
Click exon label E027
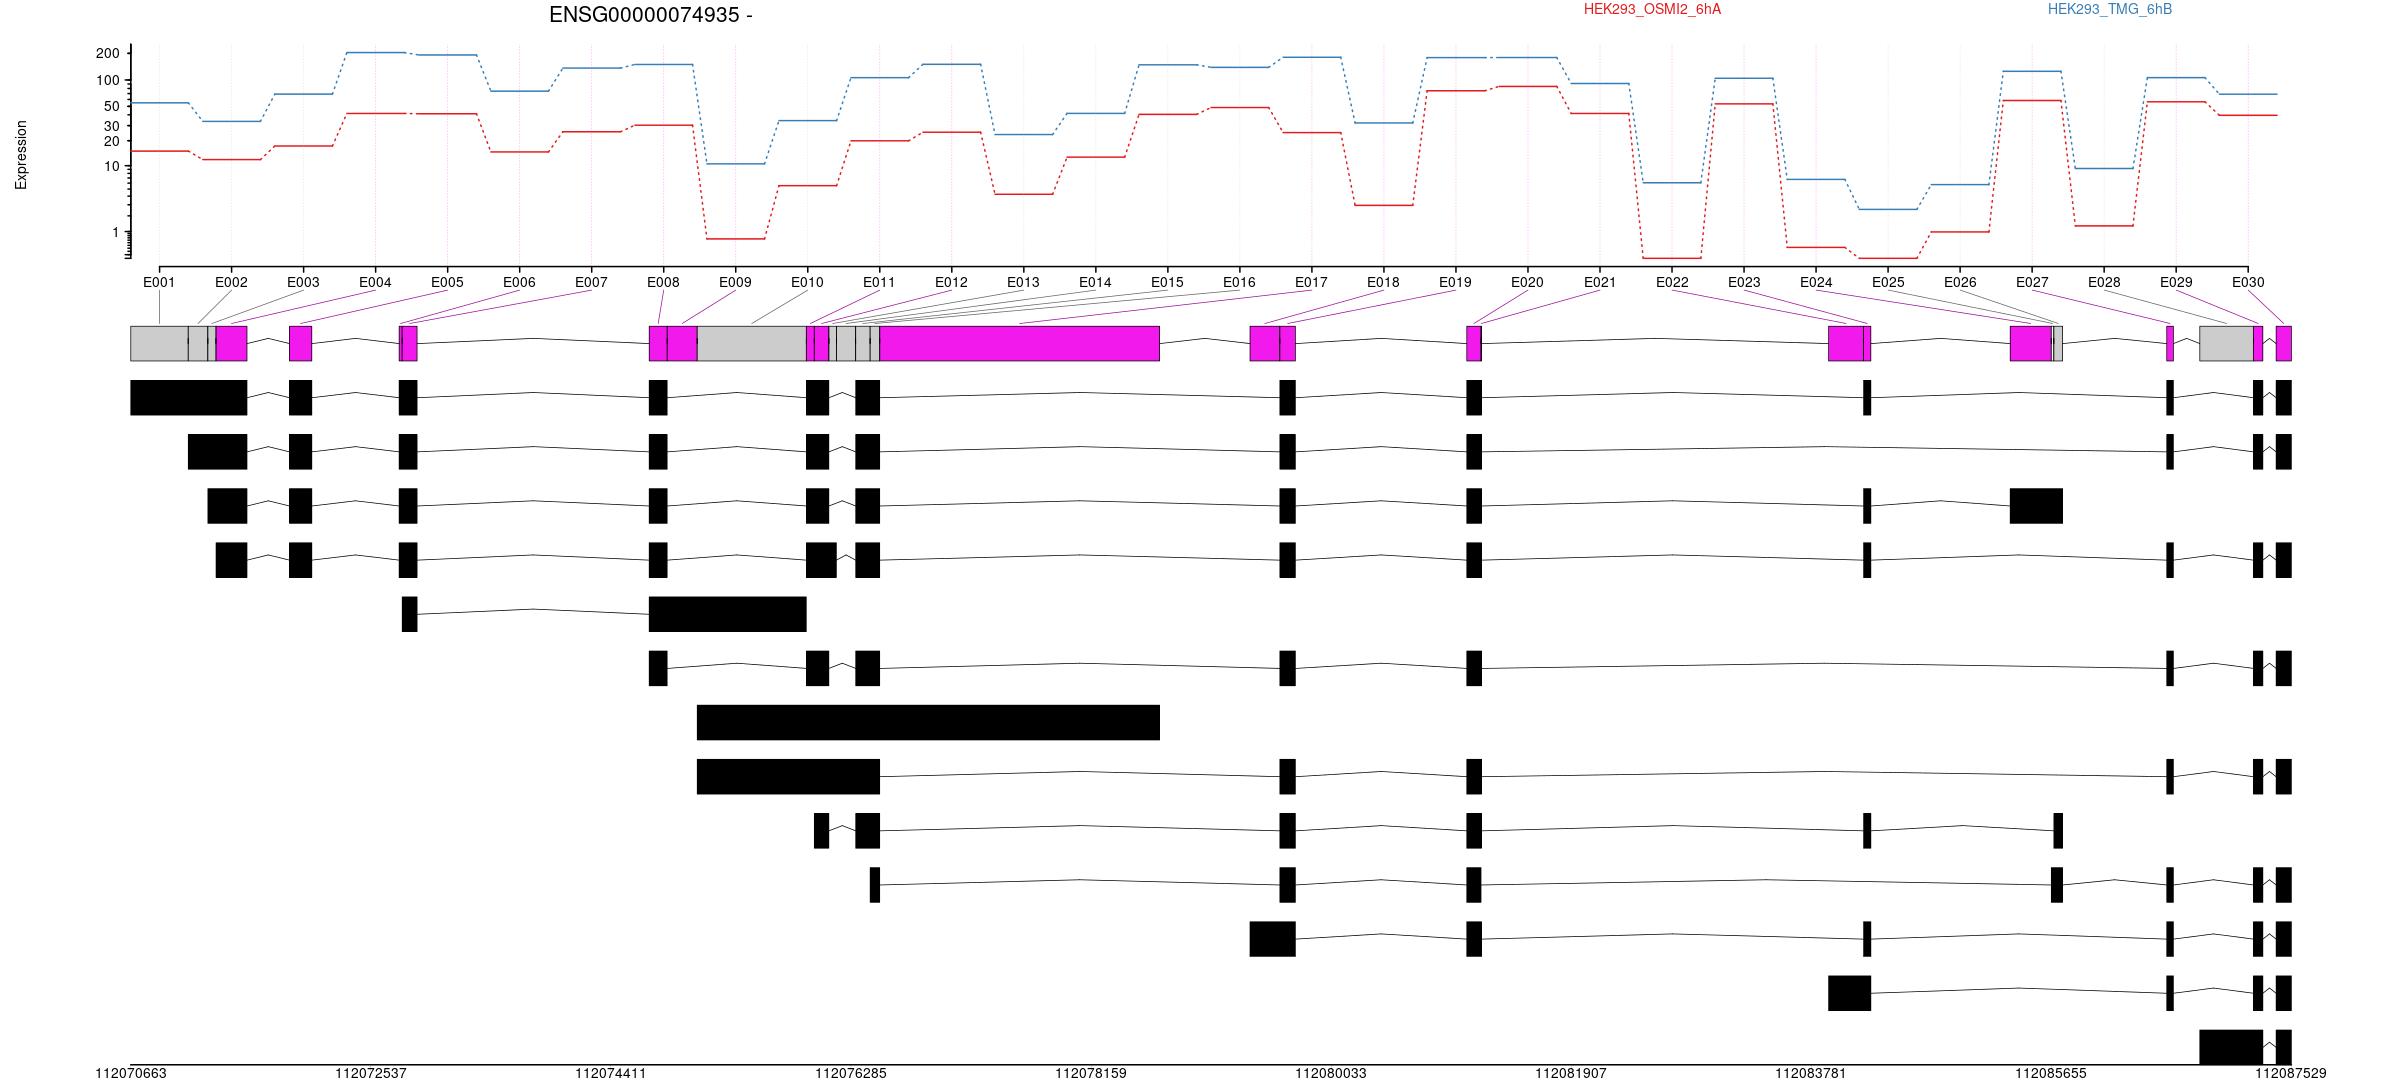[2032, 282]
